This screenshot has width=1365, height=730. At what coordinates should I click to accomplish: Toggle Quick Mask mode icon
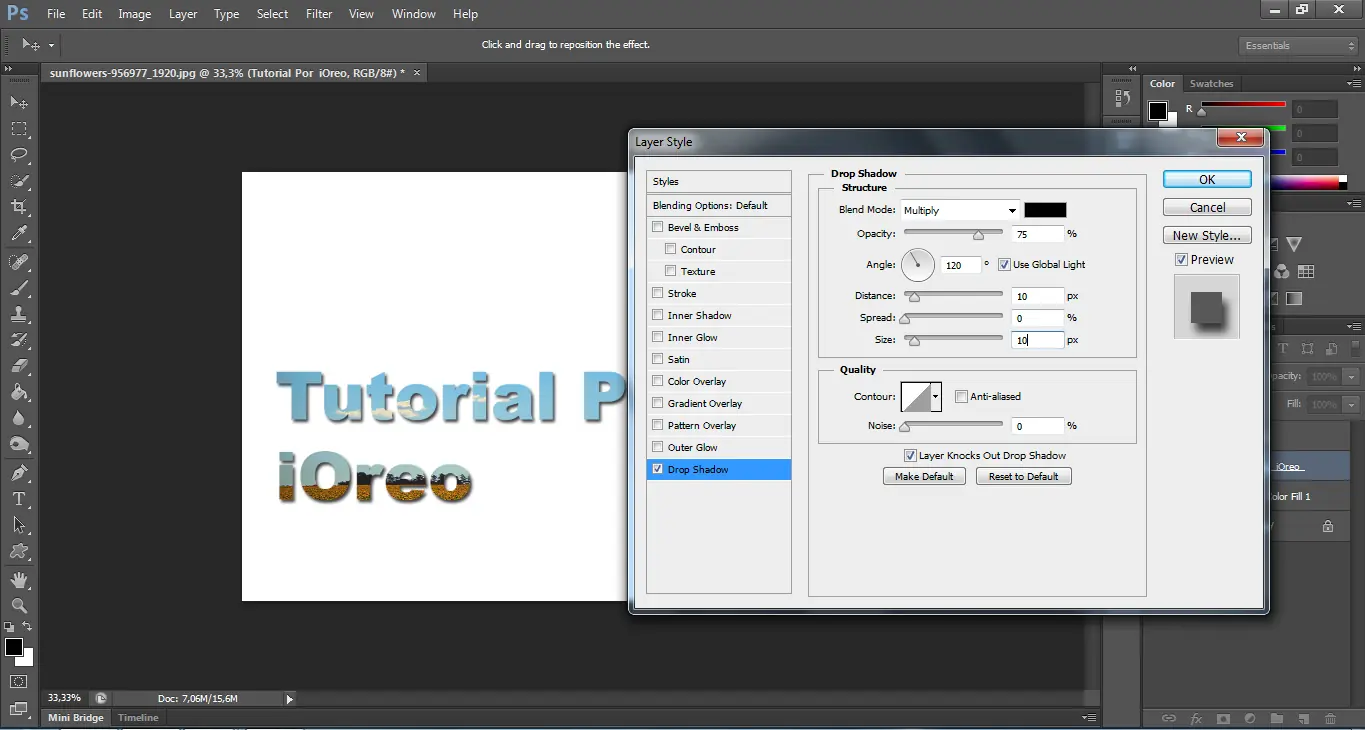click(x=19, y=682)
